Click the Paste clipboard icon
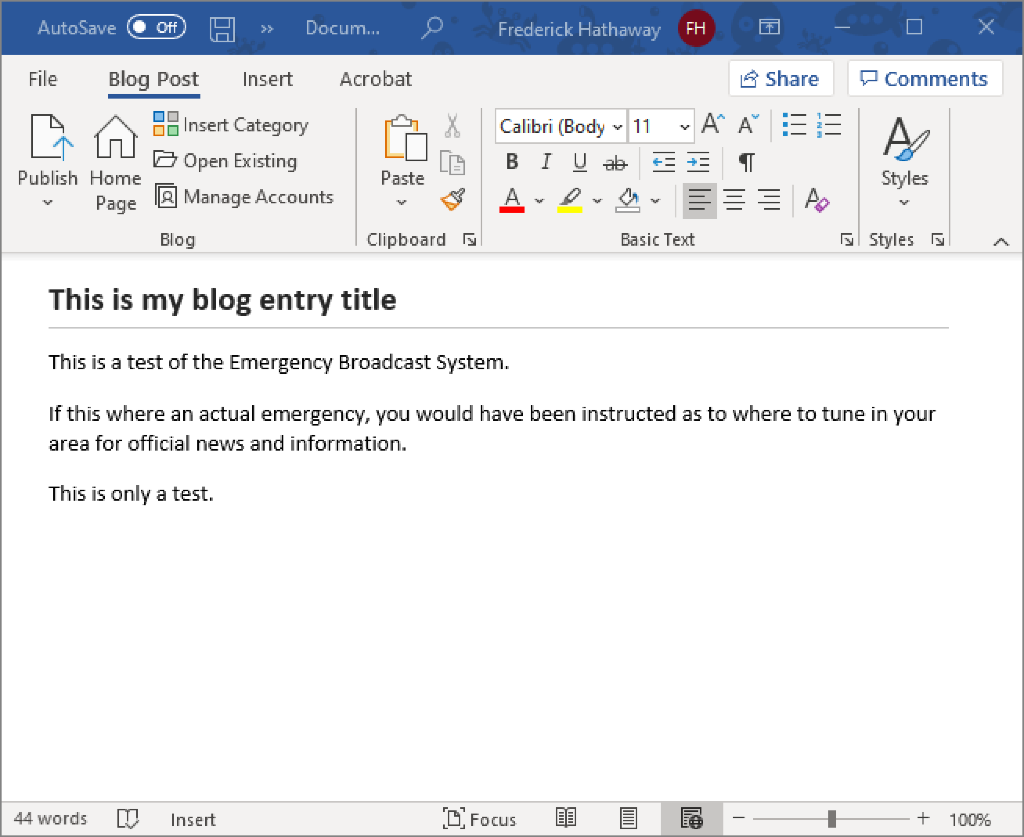This screenshot has height=837, width=1024. pyautogui.click(x=404, y=138)
